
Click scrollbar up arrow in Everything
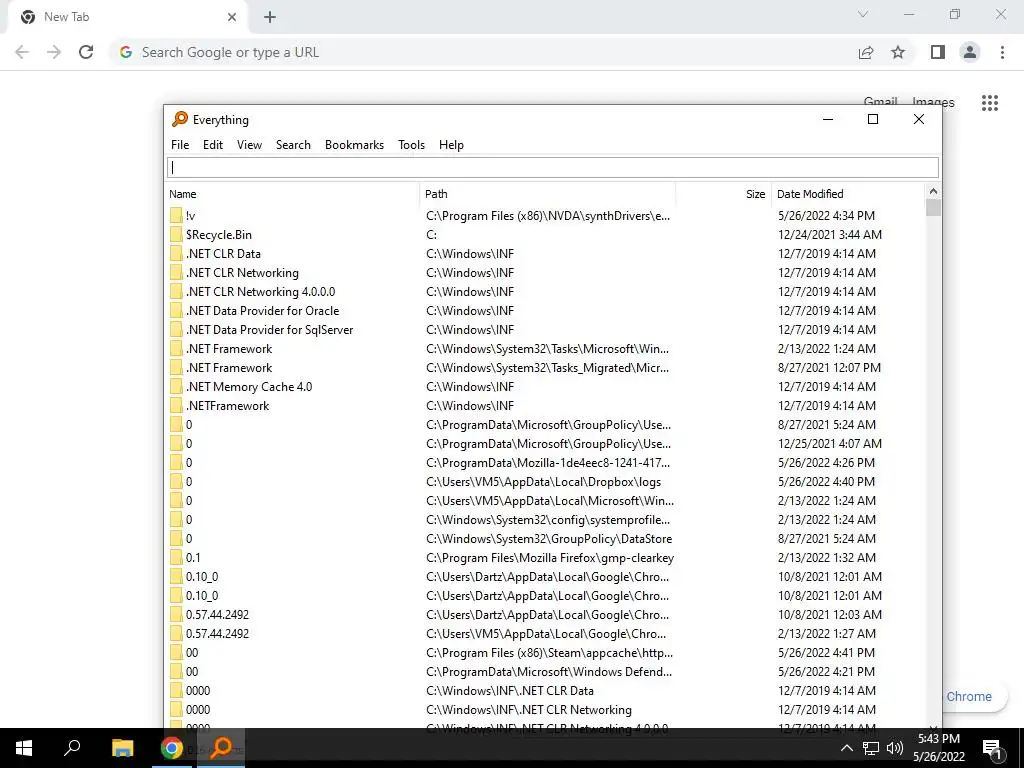pos(933,191)
